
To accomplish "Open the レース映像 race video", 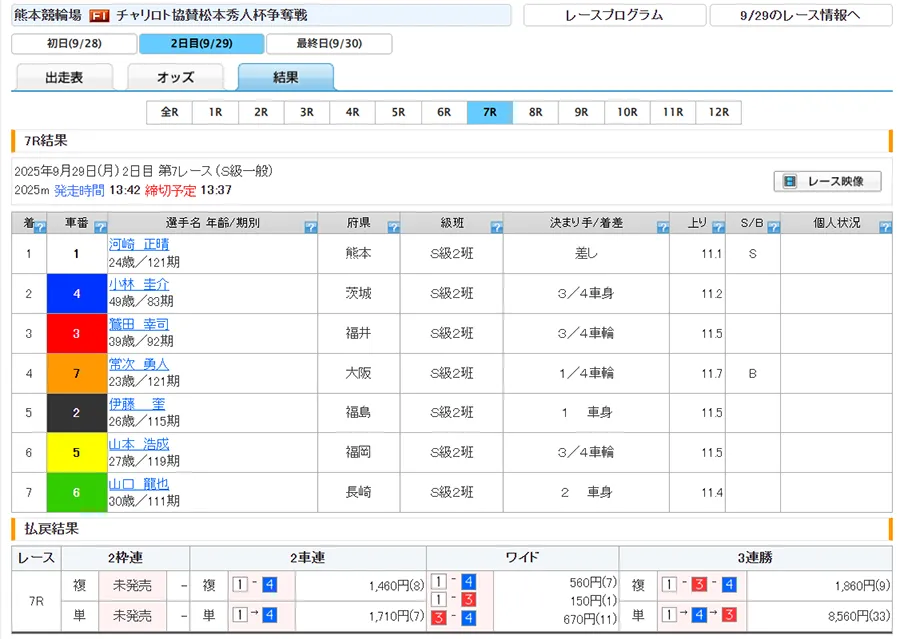I will click(827, 181).
